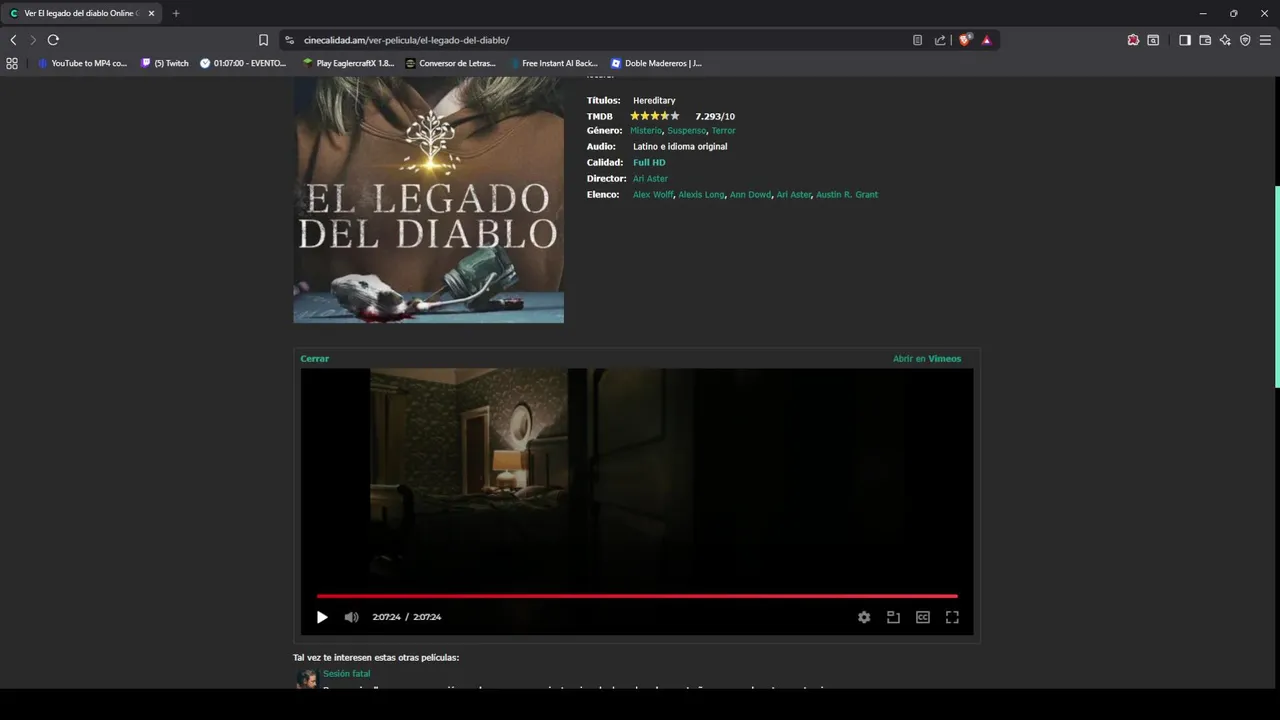Image resolution: width=1280 pixels, height=720 pixels.
Task: Open the Suspenso genre link
Action: tap(687, 130)
